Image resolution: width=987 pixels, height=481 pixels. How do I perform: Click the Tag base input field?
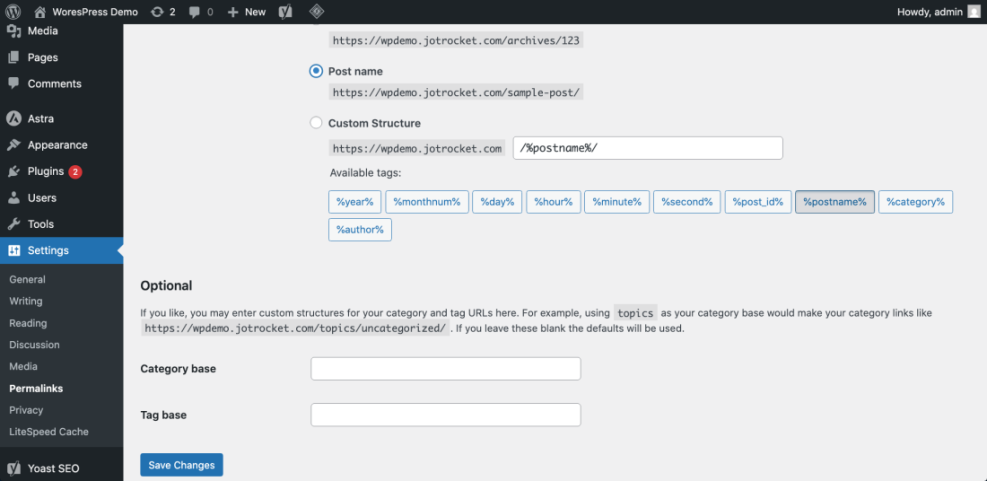pos(446,415)
